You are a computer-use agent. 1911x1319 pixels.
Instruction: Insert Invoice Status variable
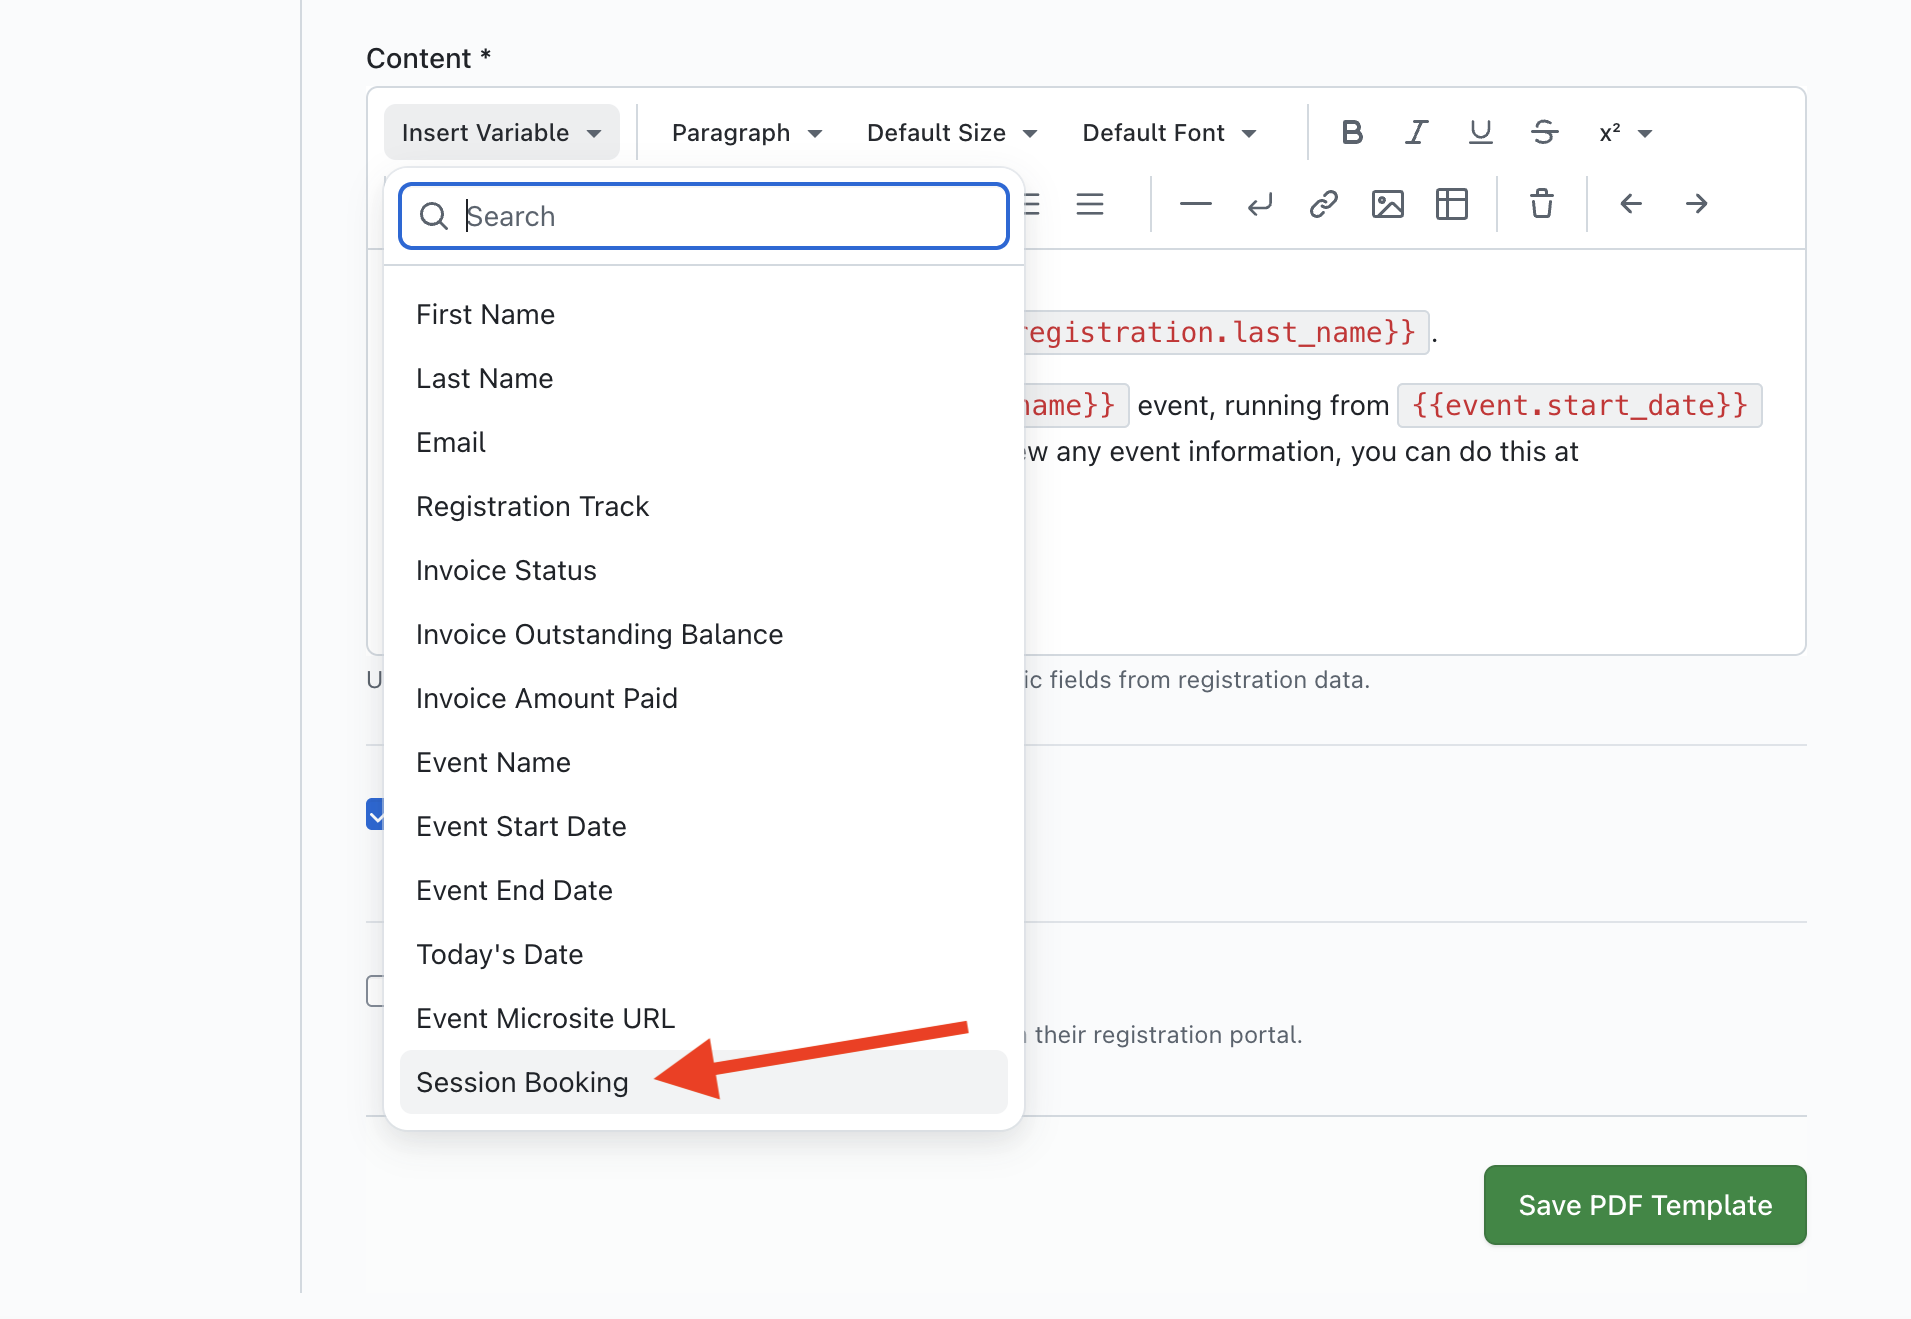pos(703,570)
